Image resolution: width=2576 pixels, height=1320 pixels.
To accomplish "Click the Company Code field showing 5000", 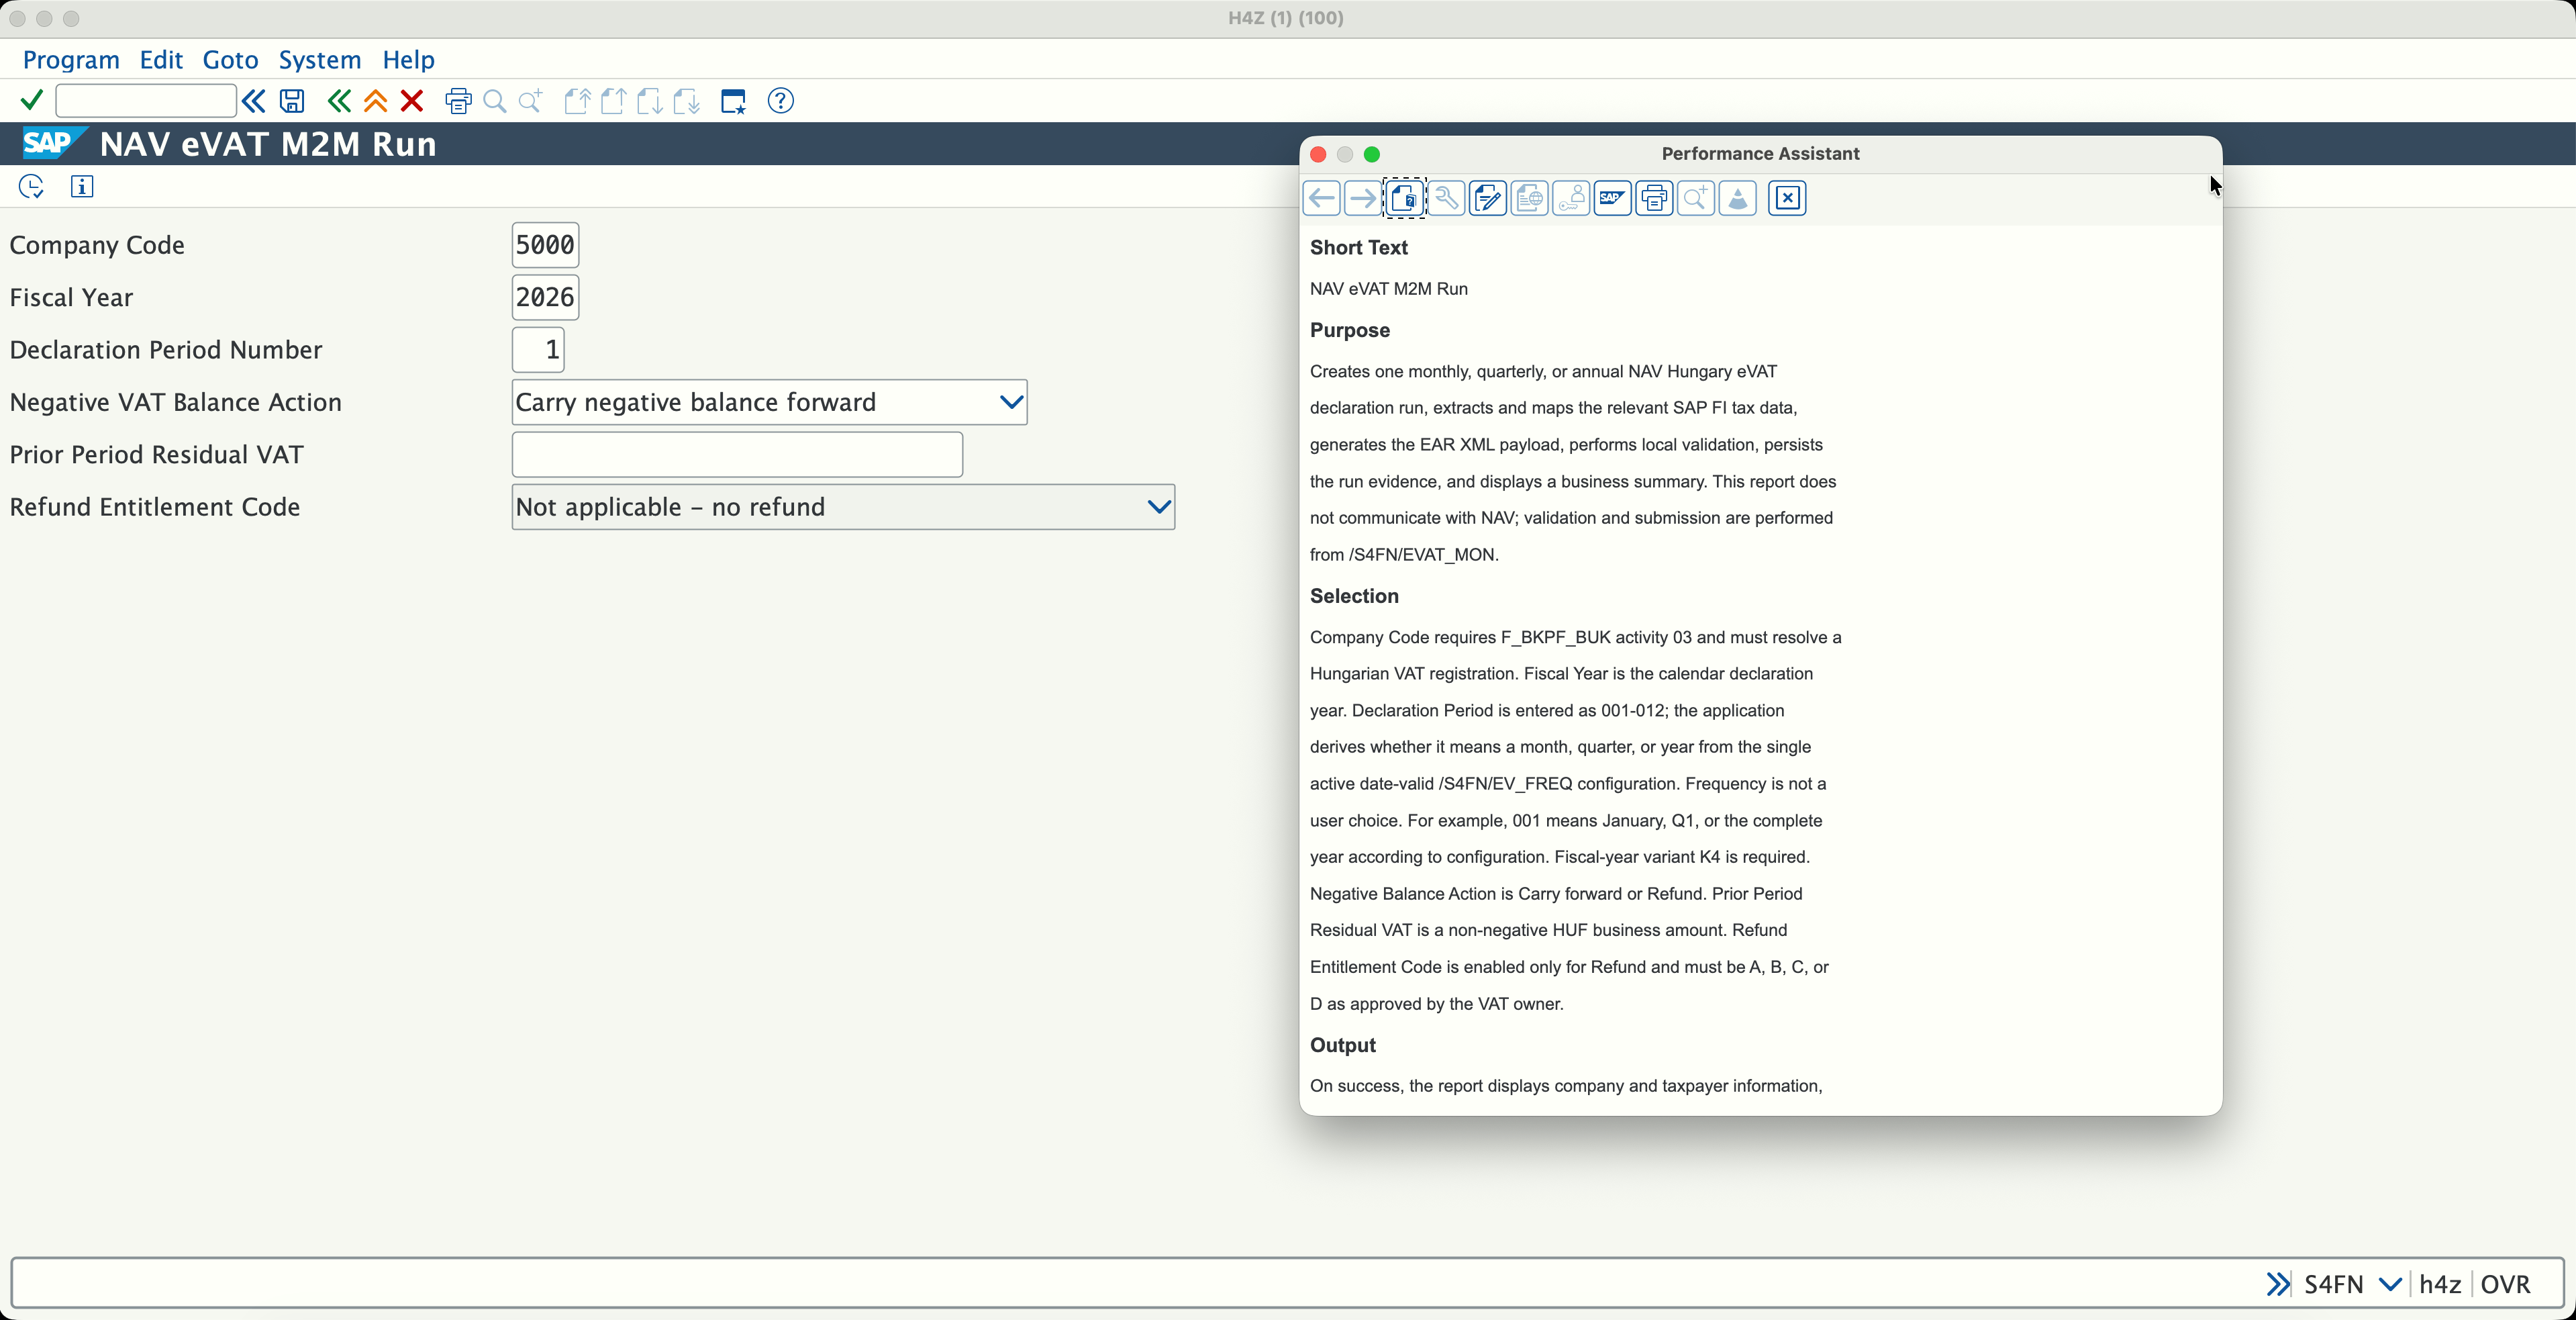I will [545, 245].
